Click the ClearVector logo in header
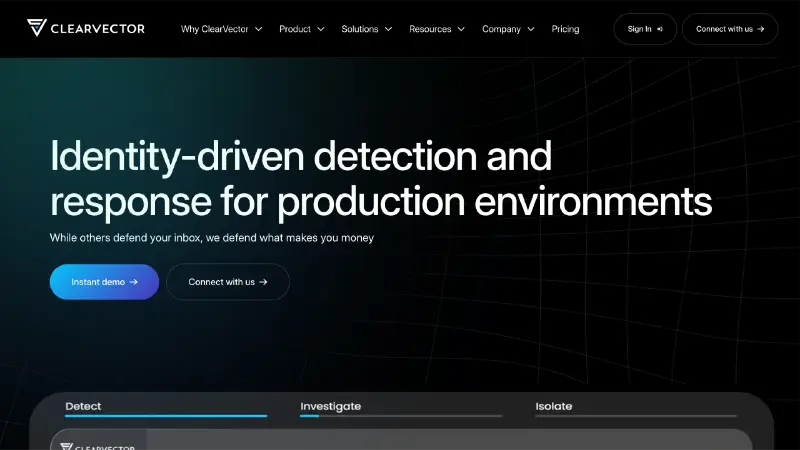 pos(86,28)
